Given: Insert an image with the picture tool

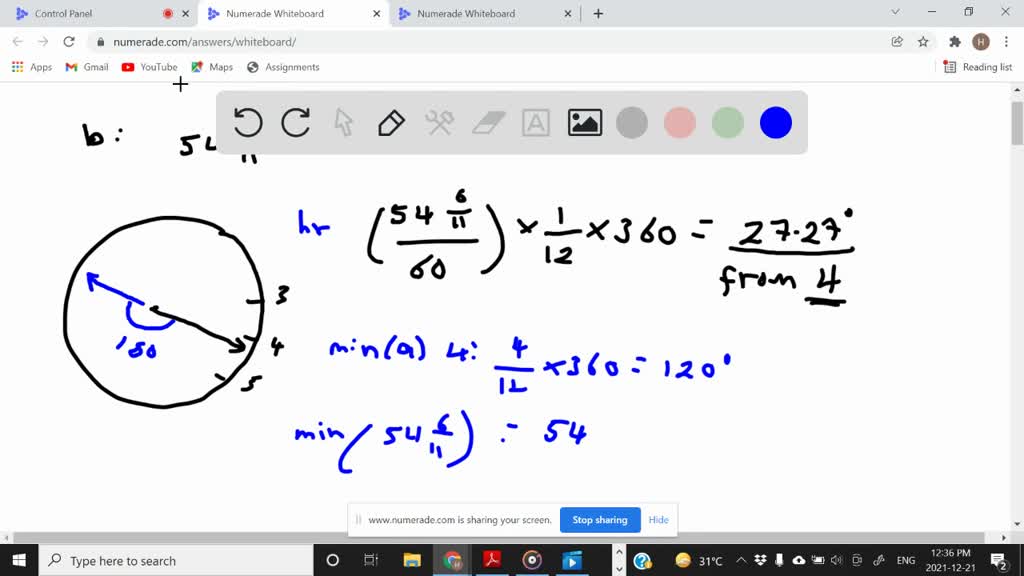Looking at the screenshot, I should pos(584,123).
